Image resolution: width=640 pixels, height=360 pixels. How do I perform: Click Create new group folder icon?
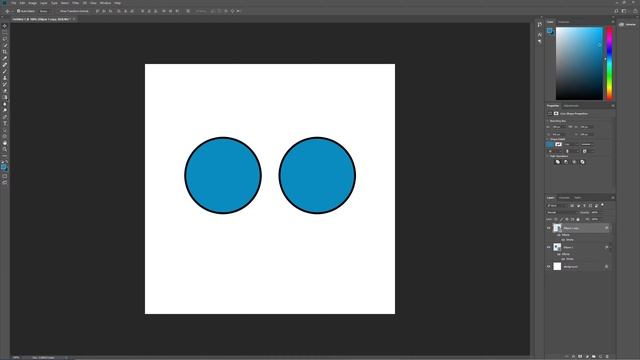pos(593,356)
